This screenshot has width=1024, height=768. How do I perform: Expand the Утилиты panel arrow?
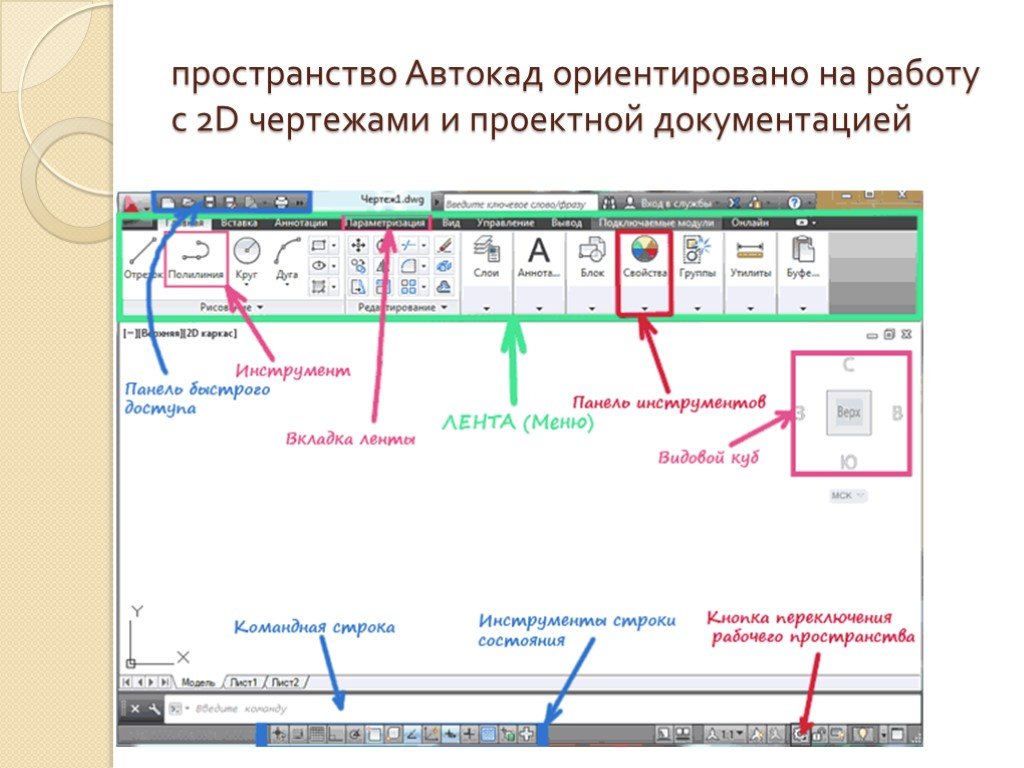(750, 308)
